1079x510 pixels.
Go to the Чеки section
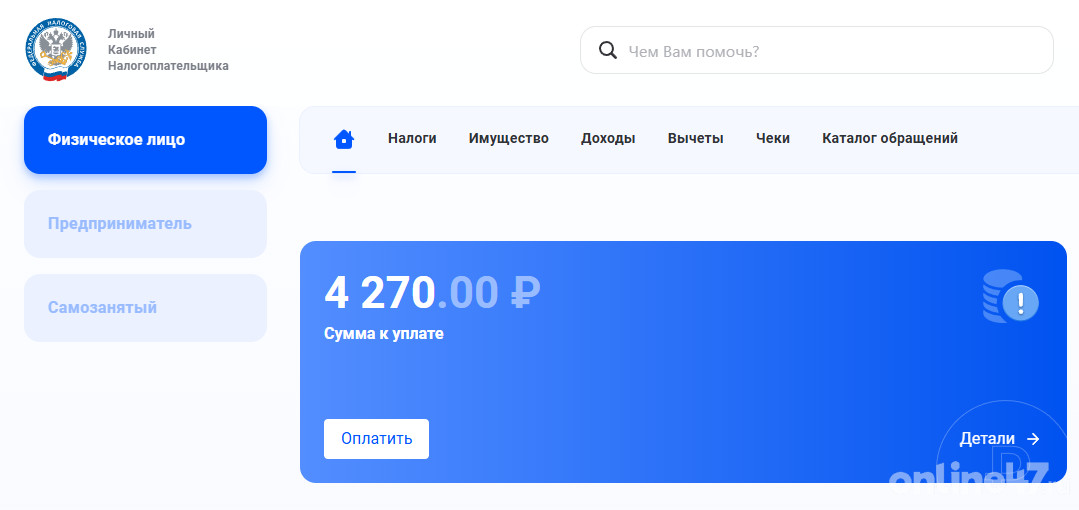[773, 139]
